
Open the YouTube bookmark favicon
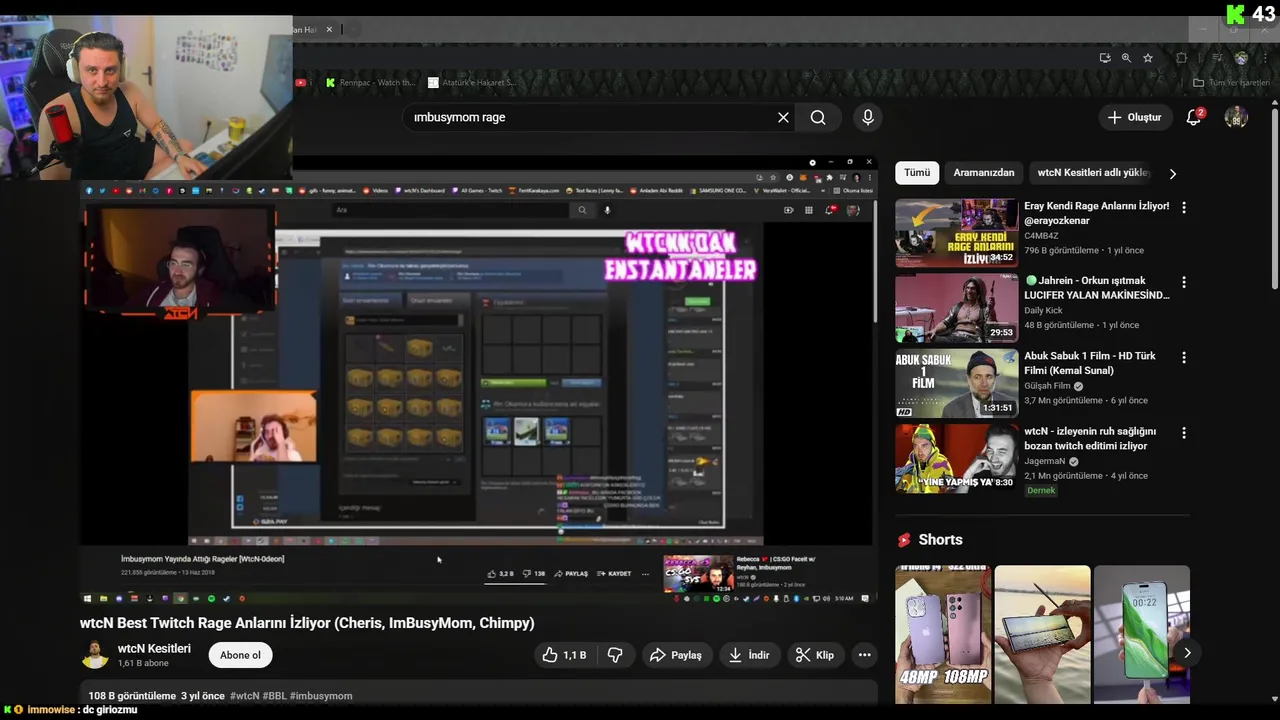point(301,83)
